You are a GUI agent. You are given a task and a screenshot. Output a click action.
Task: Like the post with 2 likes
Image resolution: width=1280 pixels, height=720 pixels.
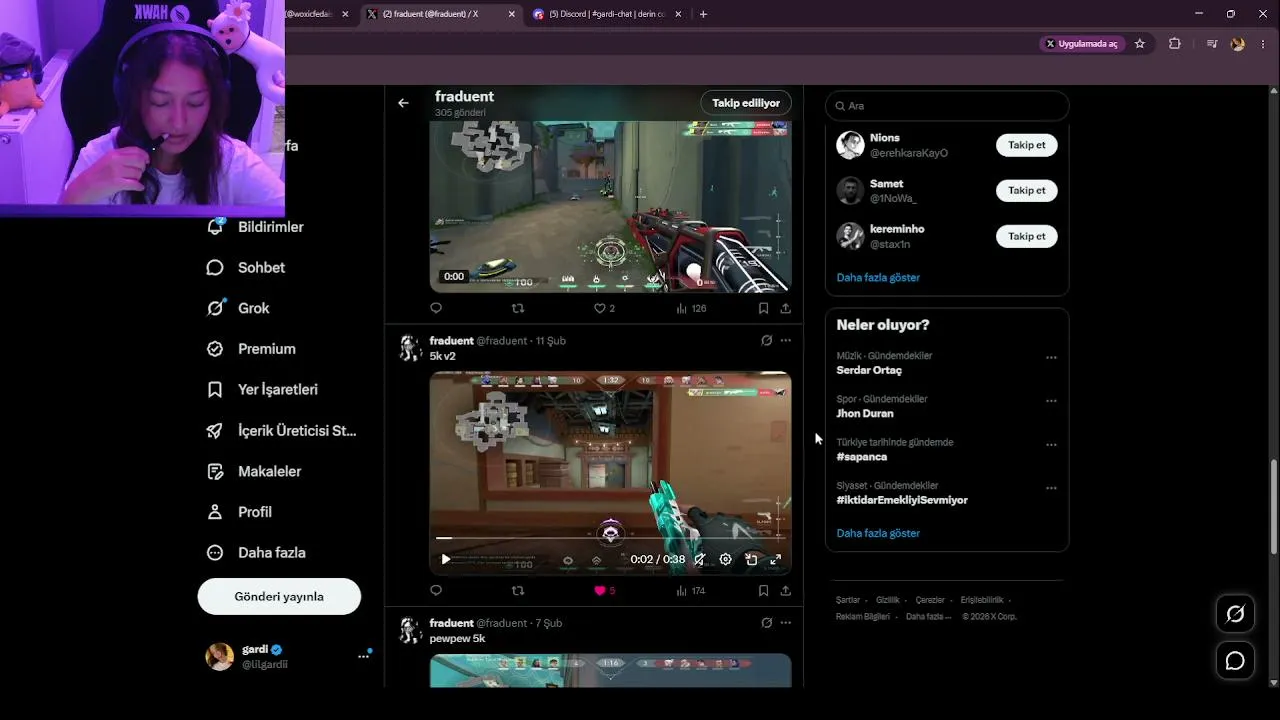(605, 308)
